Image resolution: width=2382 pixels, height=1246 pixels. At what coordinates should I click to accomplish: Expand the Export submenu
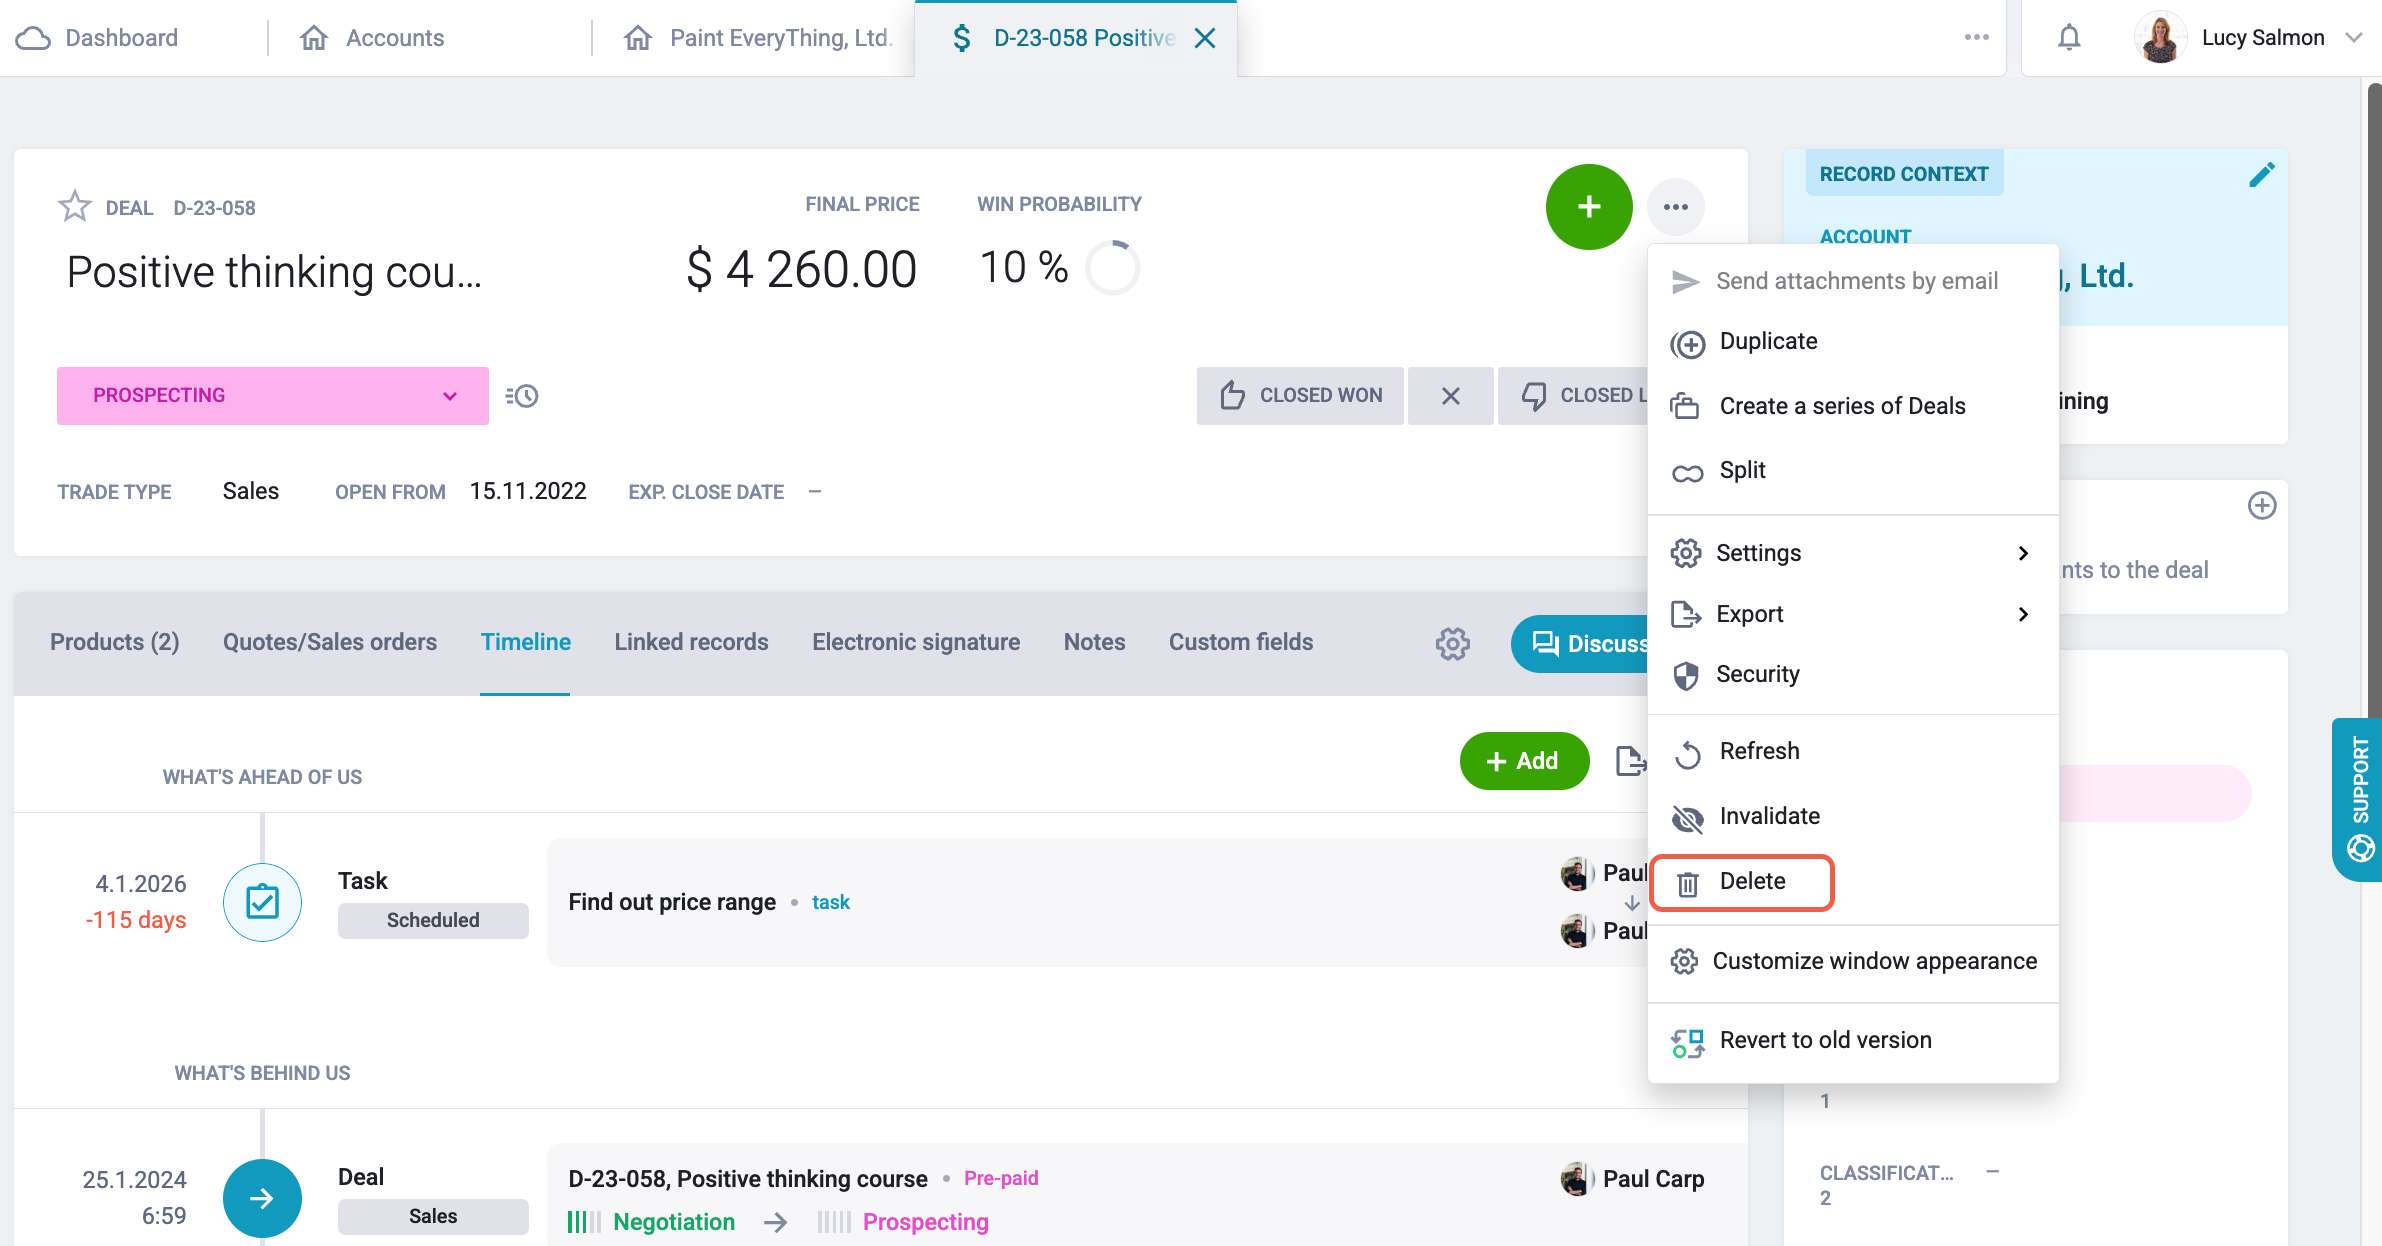[1852, 614]
